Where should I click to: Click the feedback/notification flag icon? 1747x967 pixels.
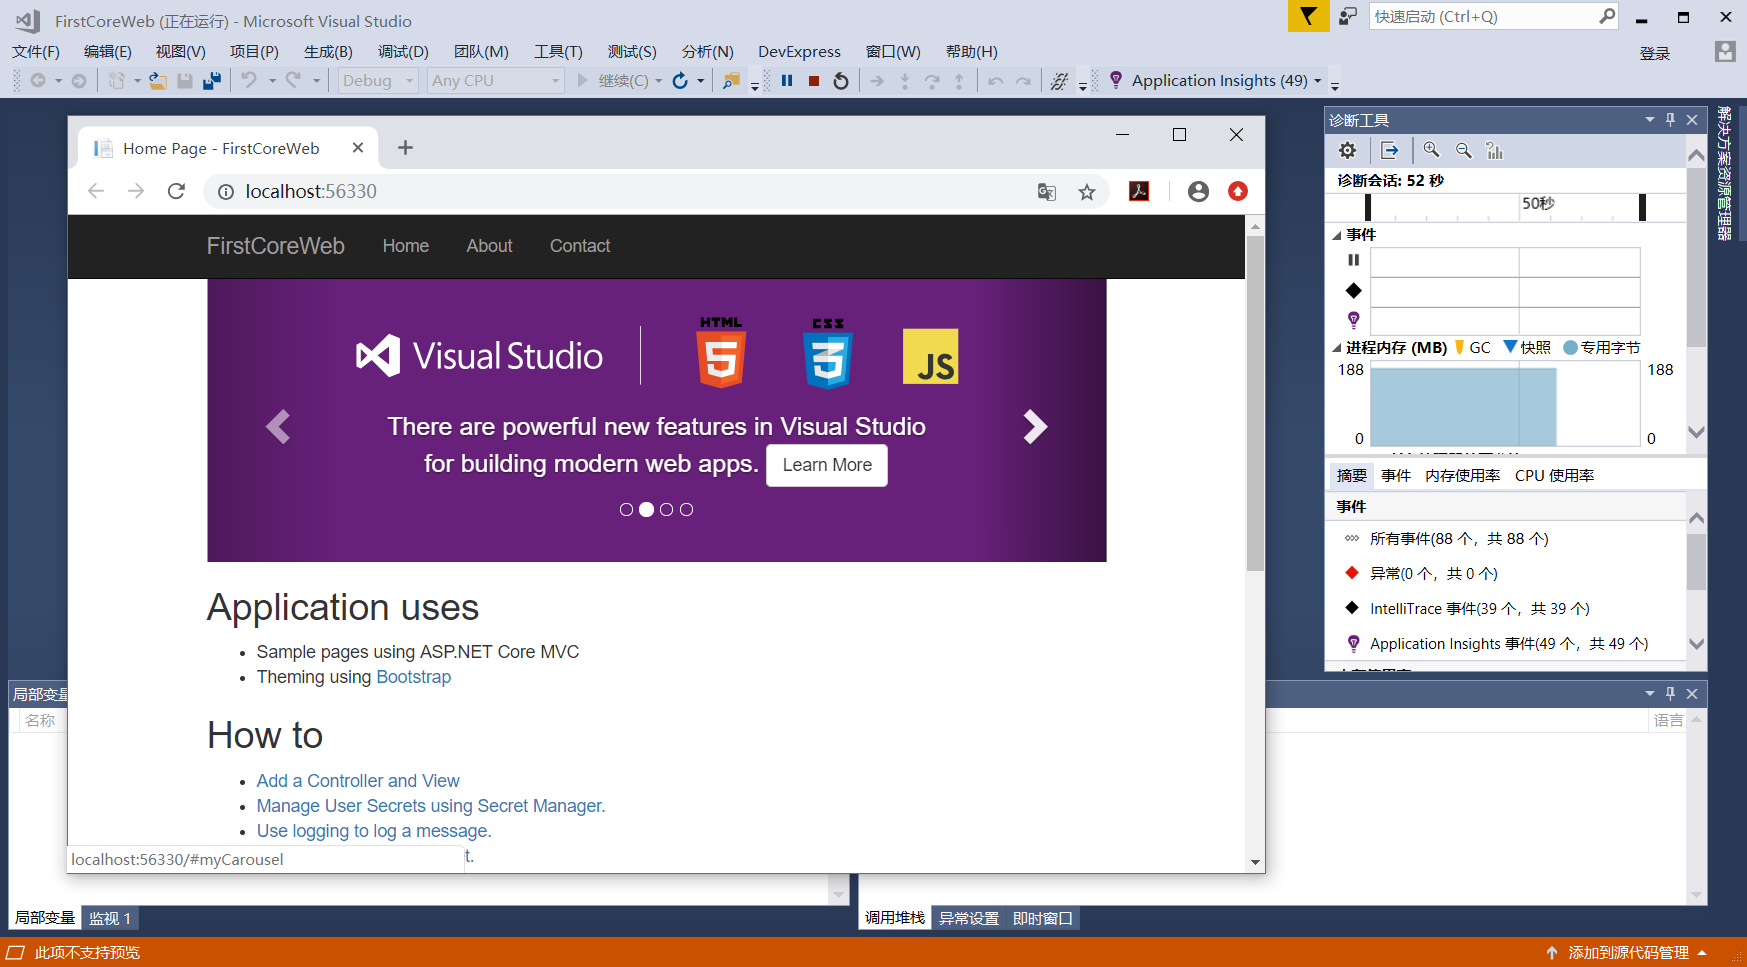(x=1308, y=16)
